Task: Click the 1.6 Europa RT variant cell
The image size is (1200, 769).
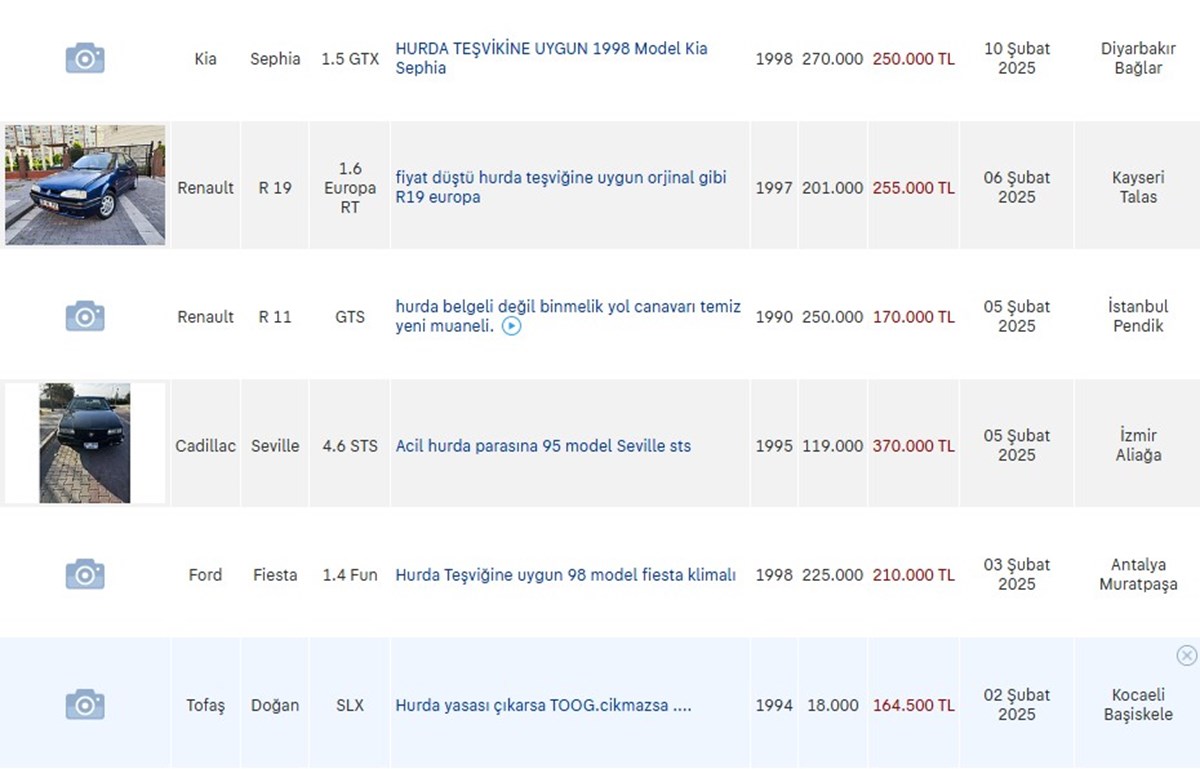Action: (350, 187)
